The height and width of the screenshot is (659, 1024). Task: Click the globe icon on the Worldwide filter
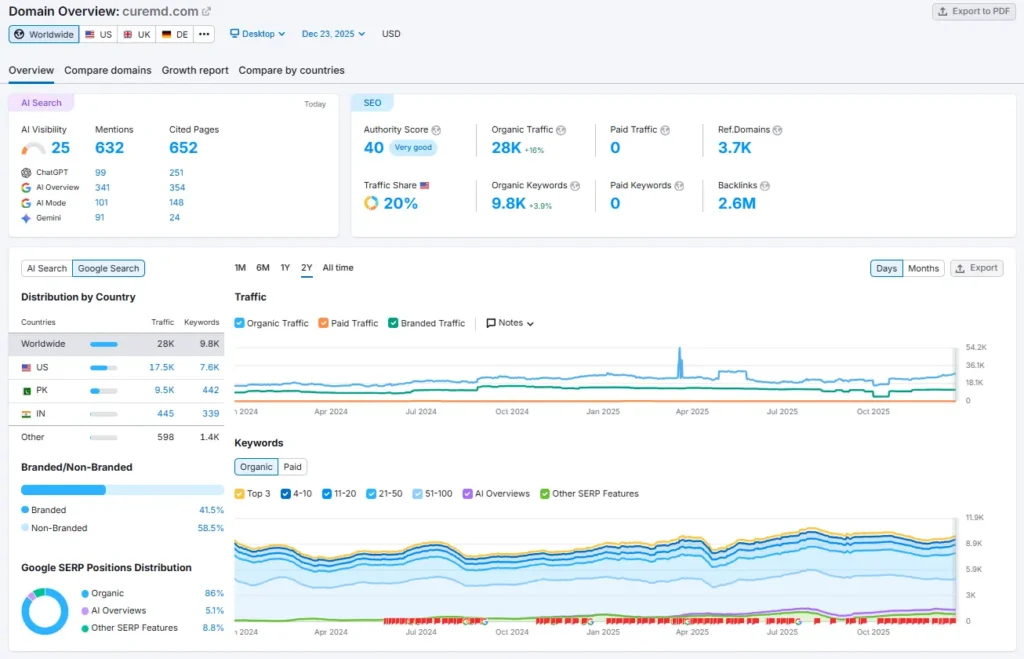(19, 34)
